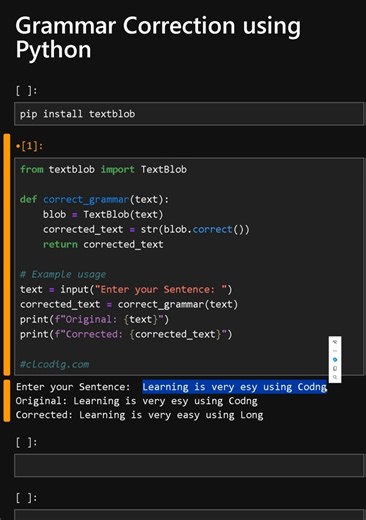Image resolution: width=366 pixels, height=520 pixels.
Task: Click into the 'pip install textblob' cell
Action: click(x=189, y=114)
